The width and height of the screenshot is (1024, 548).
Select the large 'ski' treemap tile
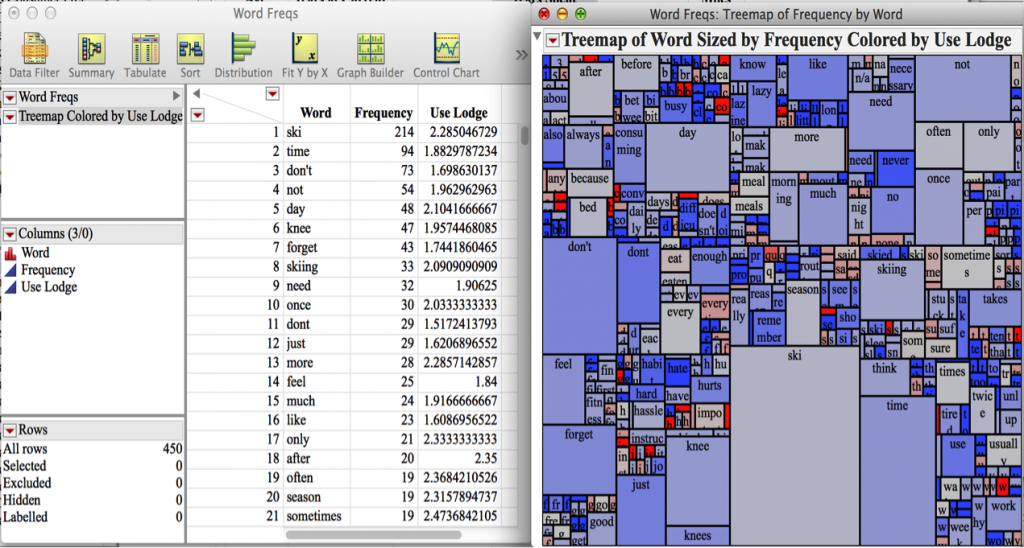[795, 445]
